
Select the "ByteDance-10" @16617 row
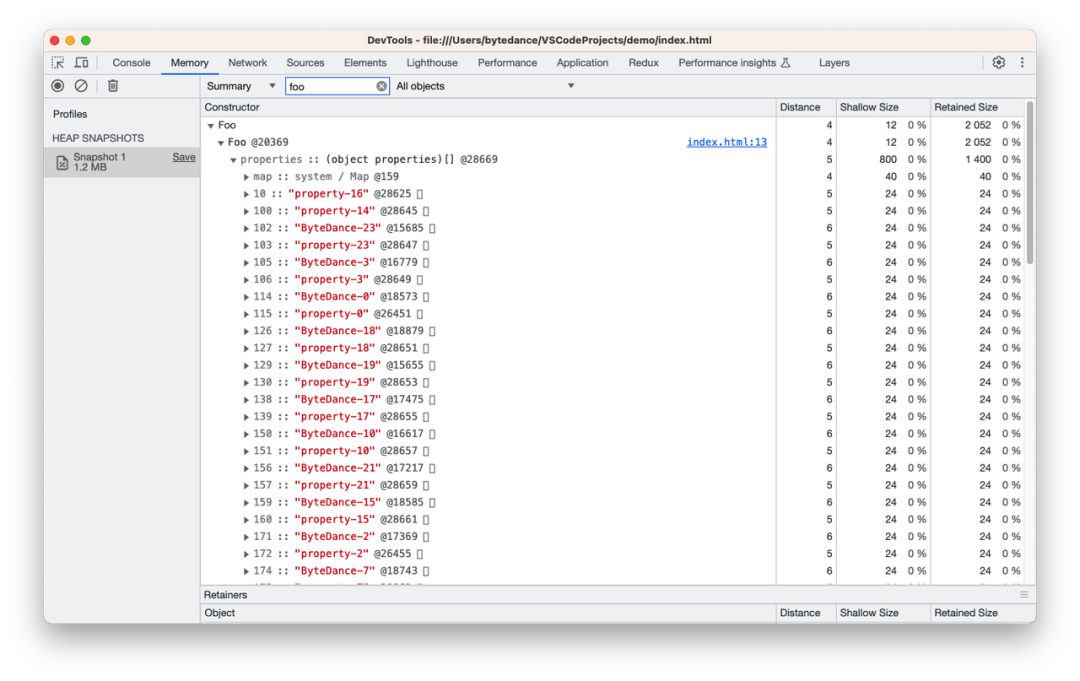(x=613, y=434)
